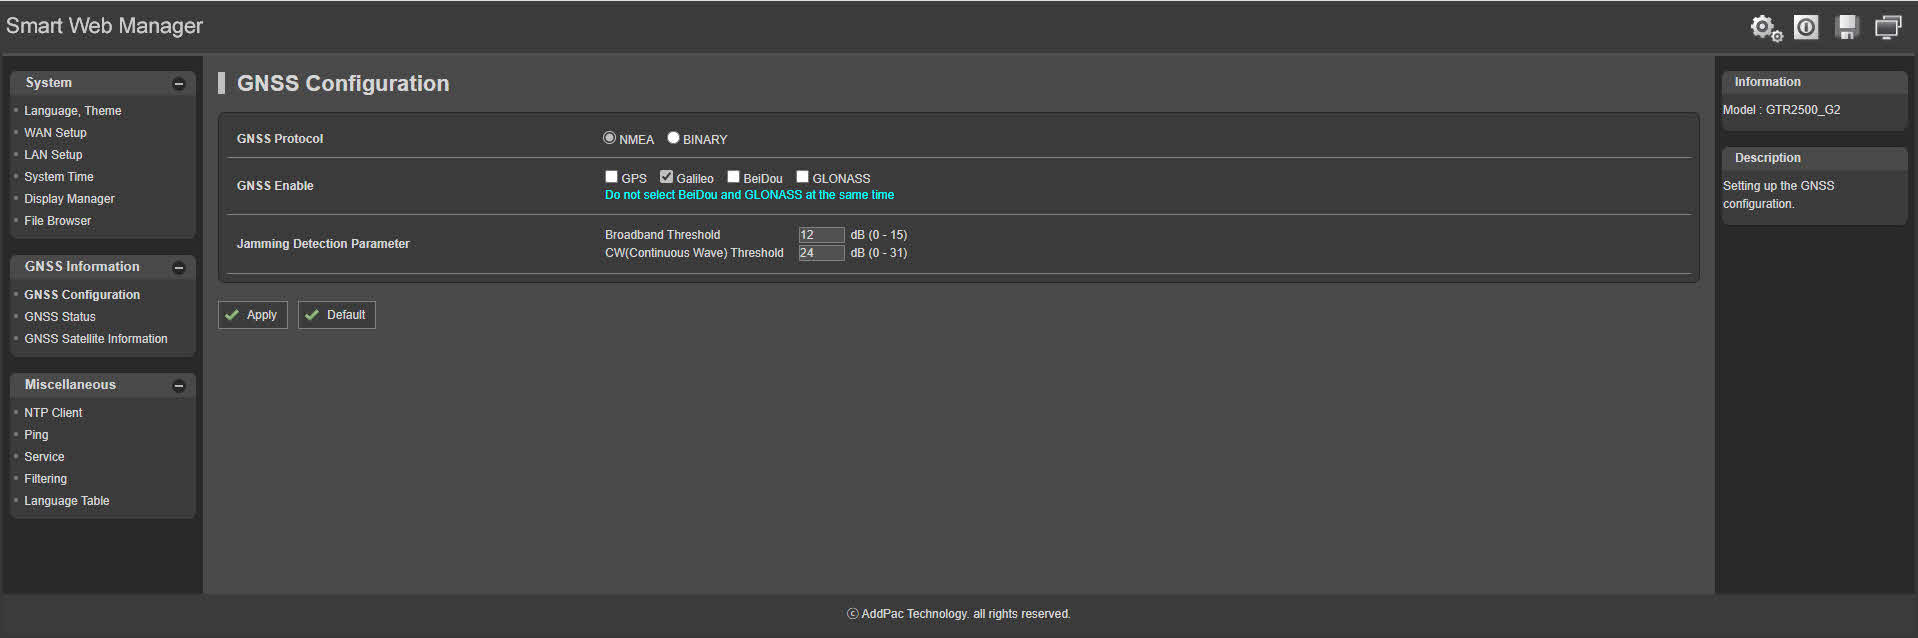
Task: Enable the GLONASS checkbox
Action: [802, 177]
